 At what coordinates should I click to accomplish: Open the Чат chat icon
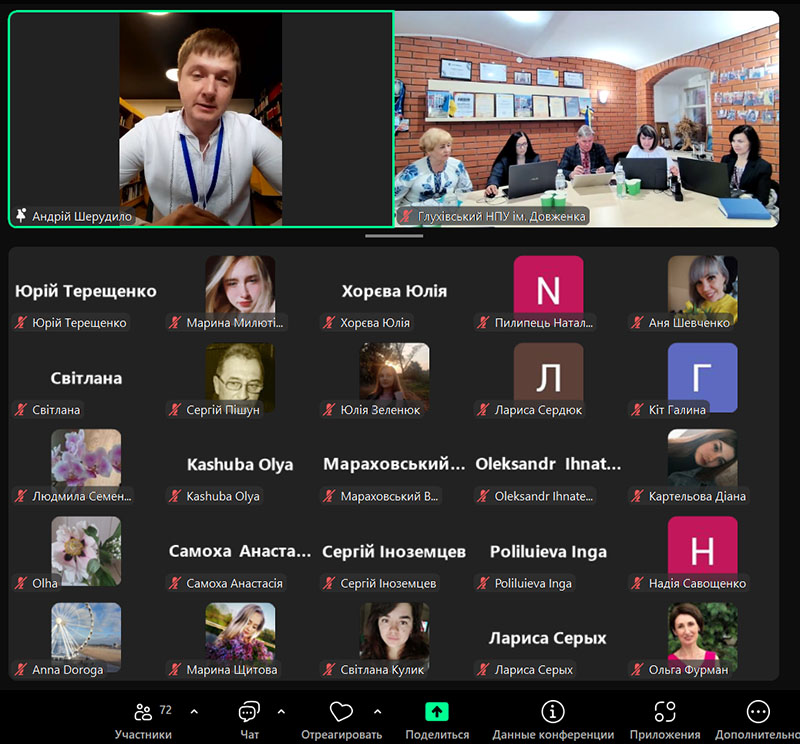(249, 712)
